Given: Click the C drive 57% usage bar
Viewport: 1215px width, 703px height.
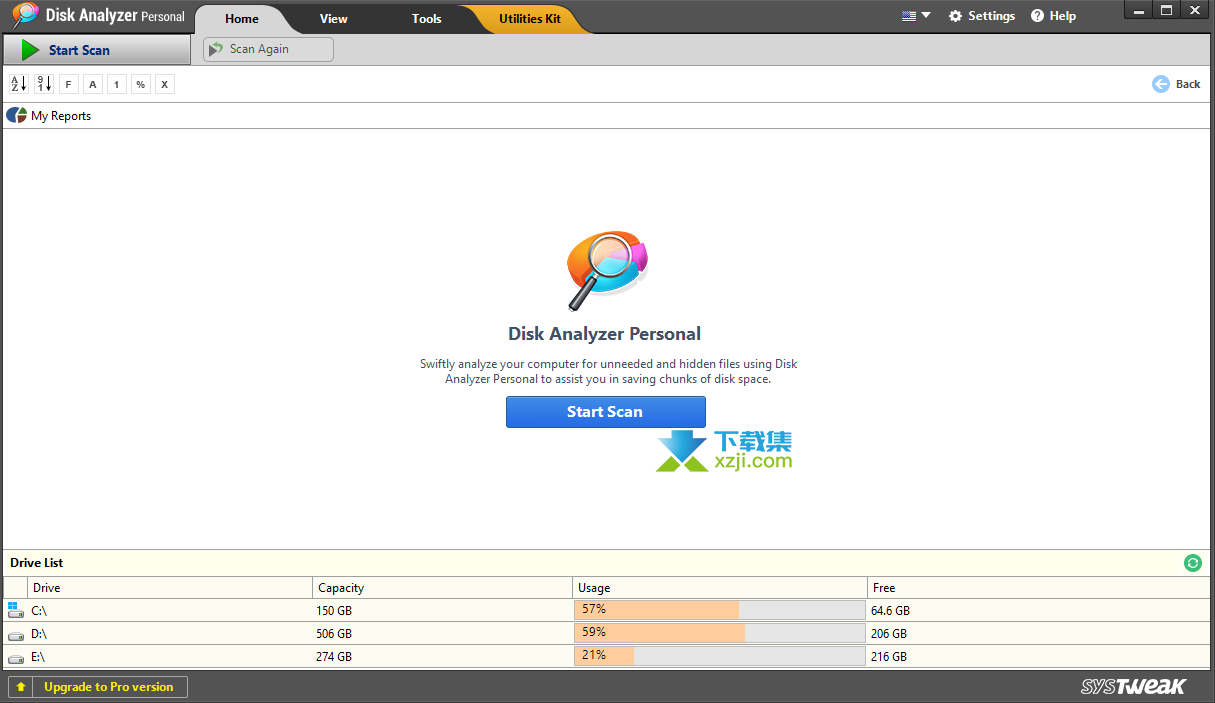Looking at the screenshot, I should [x=720, y=610].
